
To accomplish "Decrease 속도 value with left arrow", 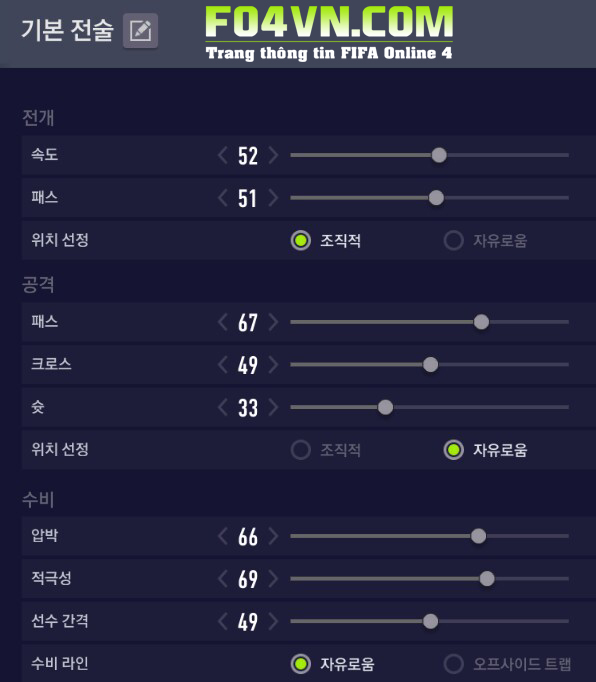I will point(223,155).
